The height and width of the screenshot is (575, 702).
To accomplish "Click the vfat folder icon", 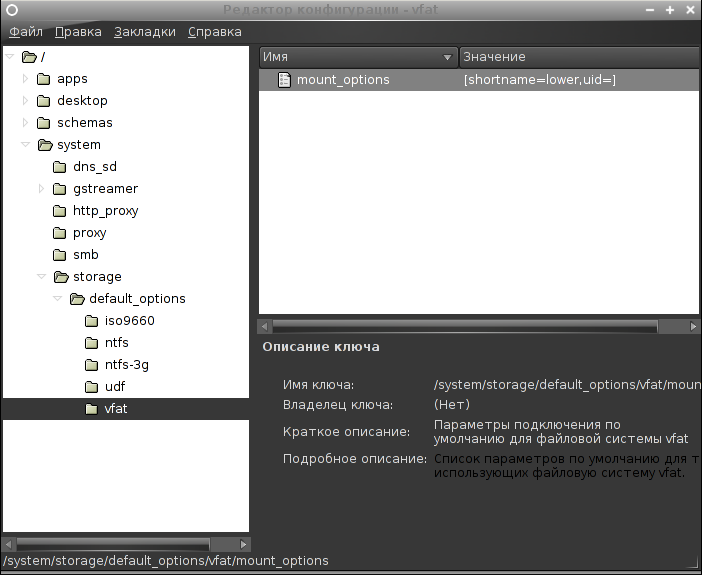I will (x=91, y=409).
